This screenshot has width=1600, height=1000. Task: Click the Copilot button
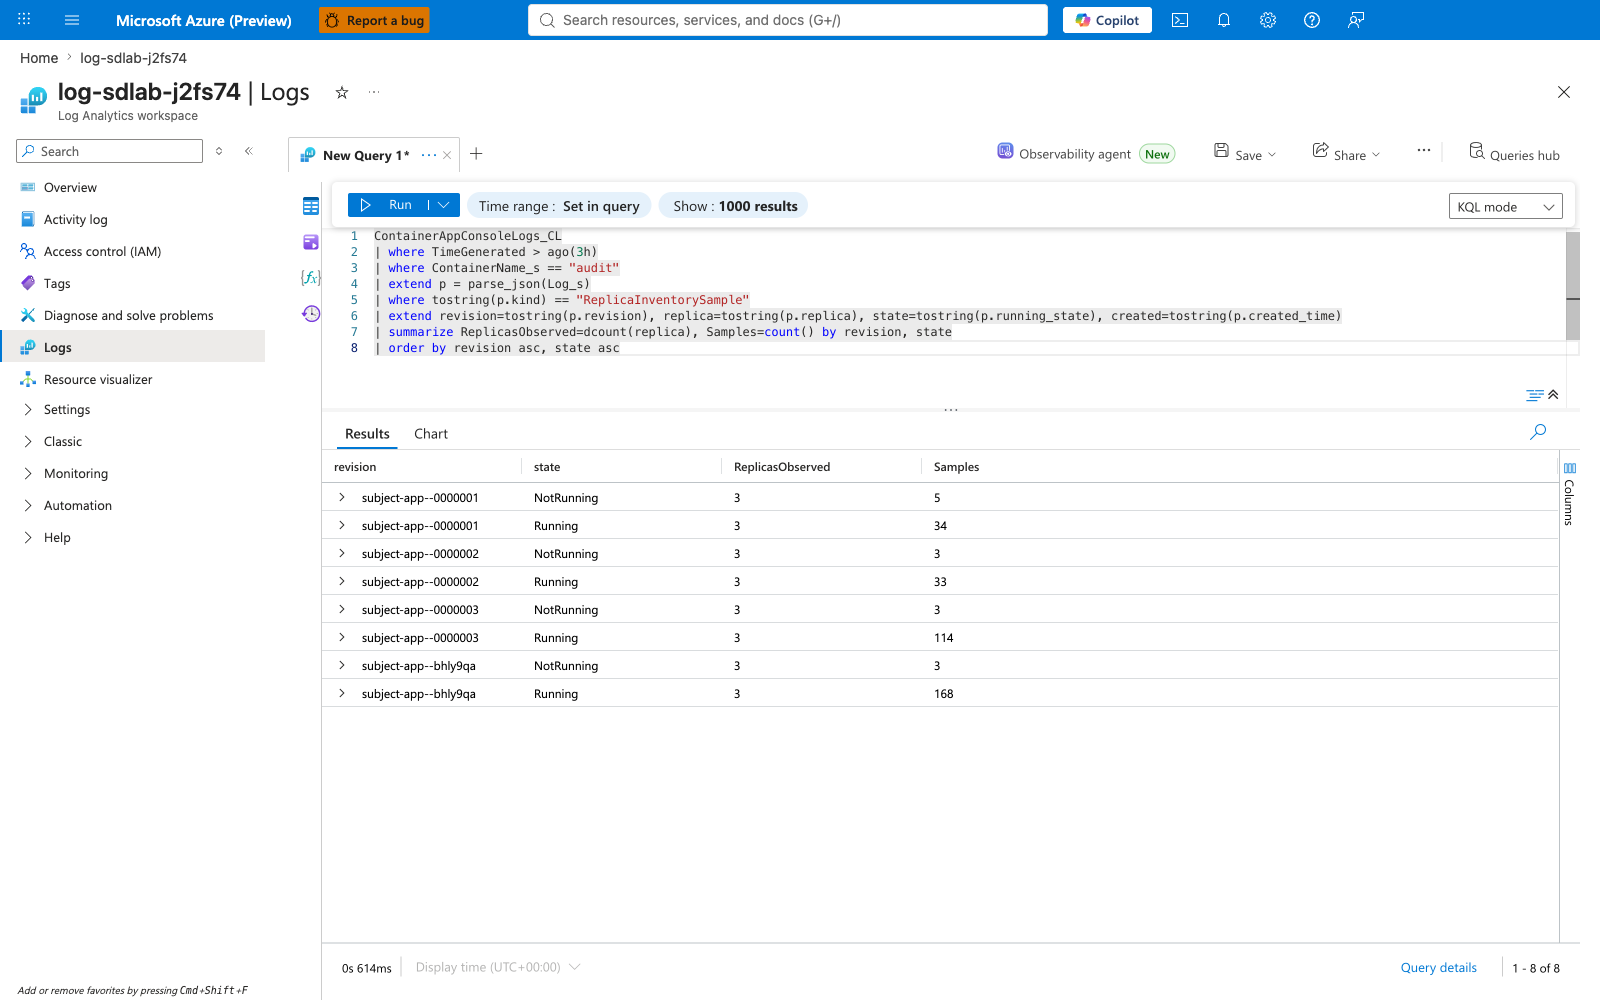(x=1107, y=20)
